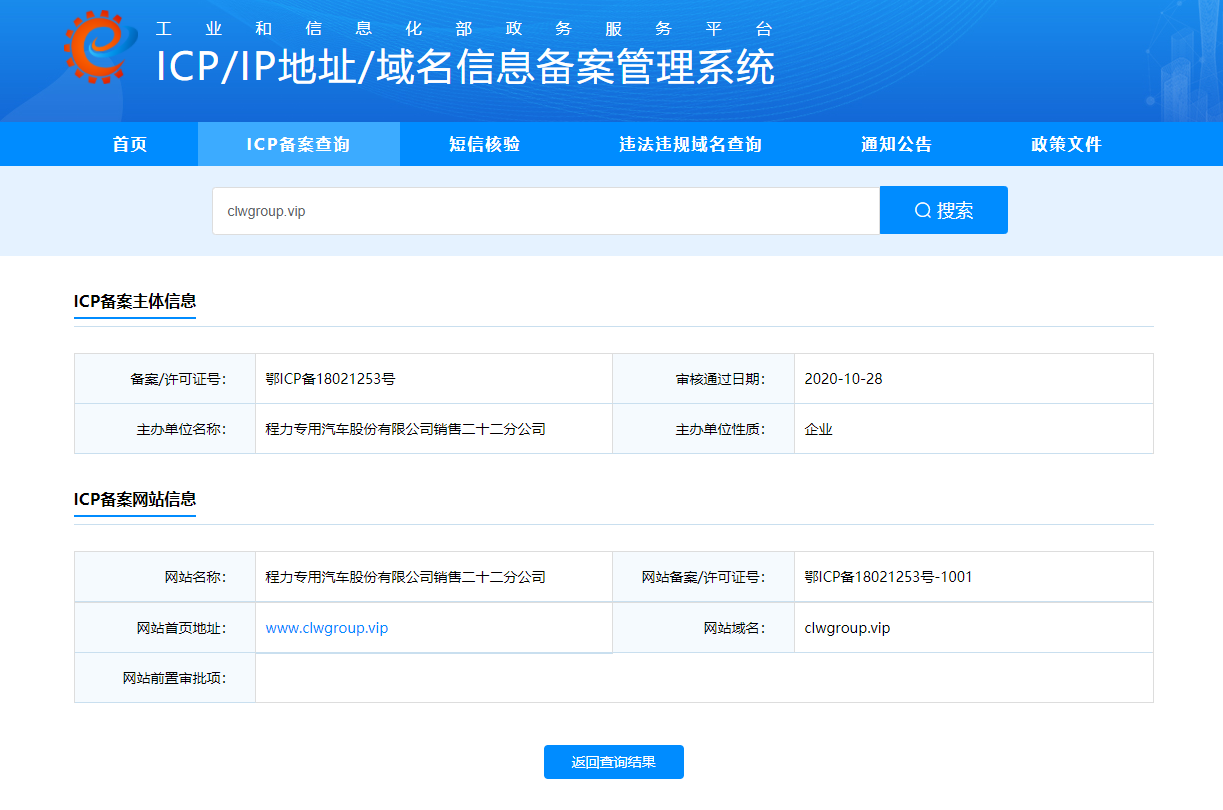This screenshot has width=1223, height=810.
Task: Open the www.clwgroup.vip homepage link
Action: point(327,628)
